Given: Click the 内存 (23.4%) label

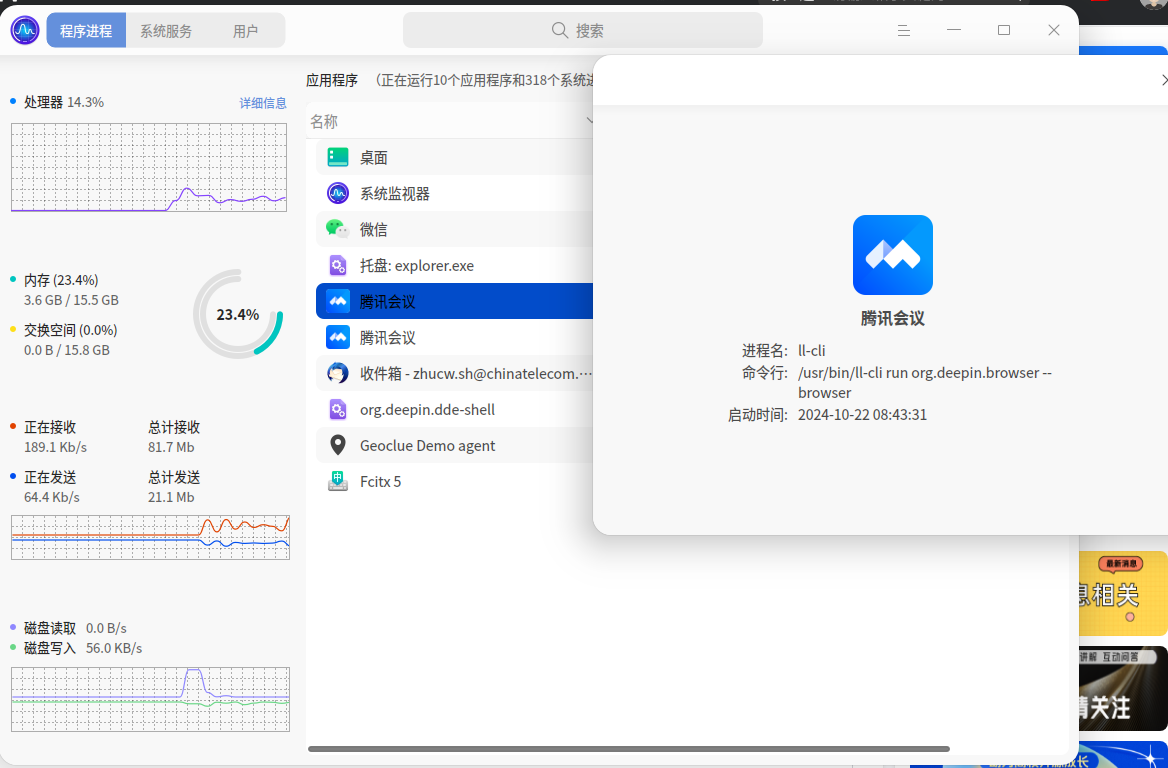Looking at the screenshot, I should click(x=61, y=280).
